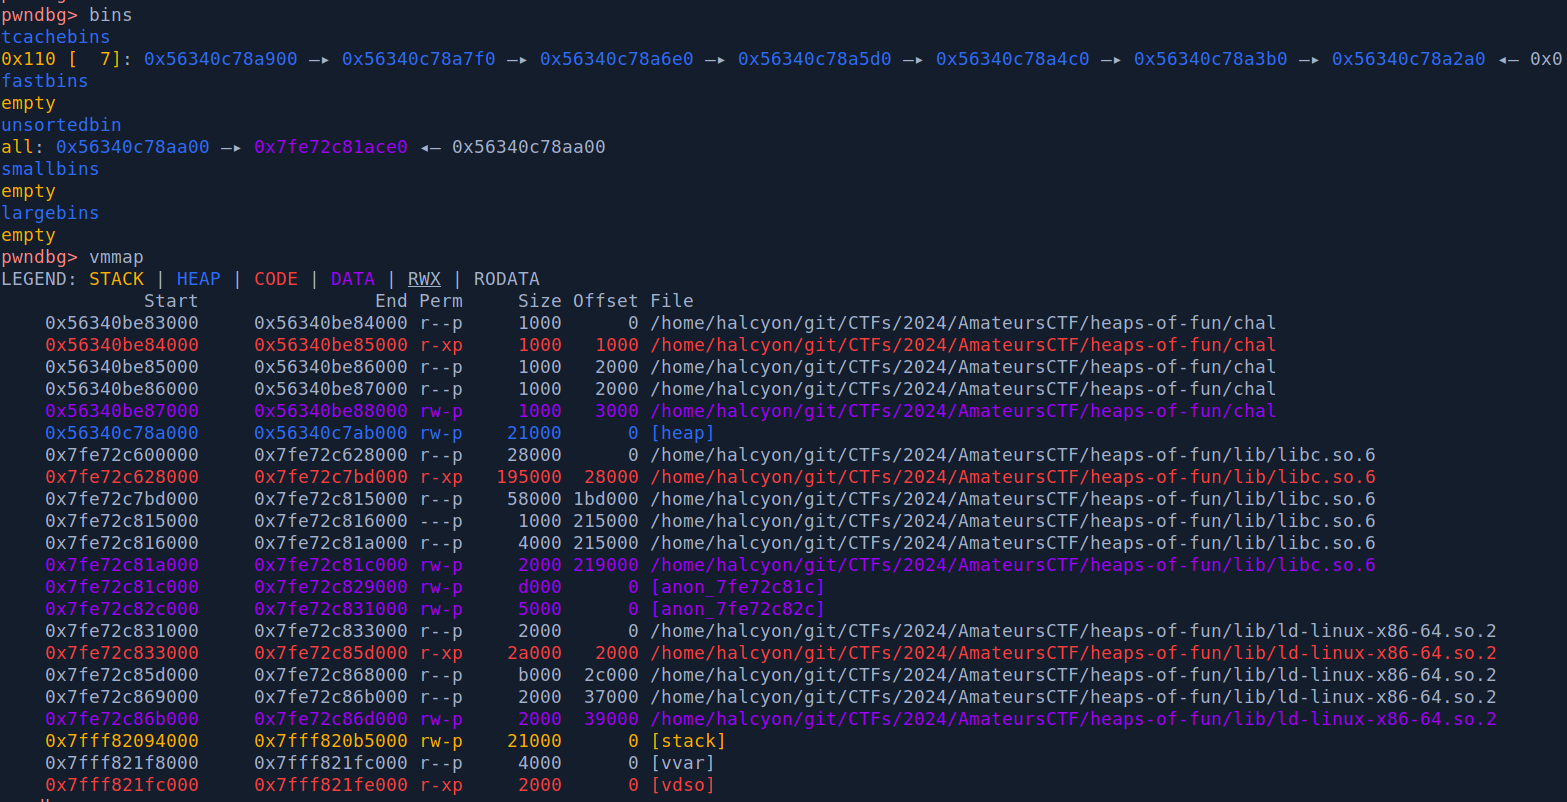This screenshot has width=1567, height=802.
Task: Select the purple libc address 0x7fe72c81ace0
Action: click(x=330, y=147)
